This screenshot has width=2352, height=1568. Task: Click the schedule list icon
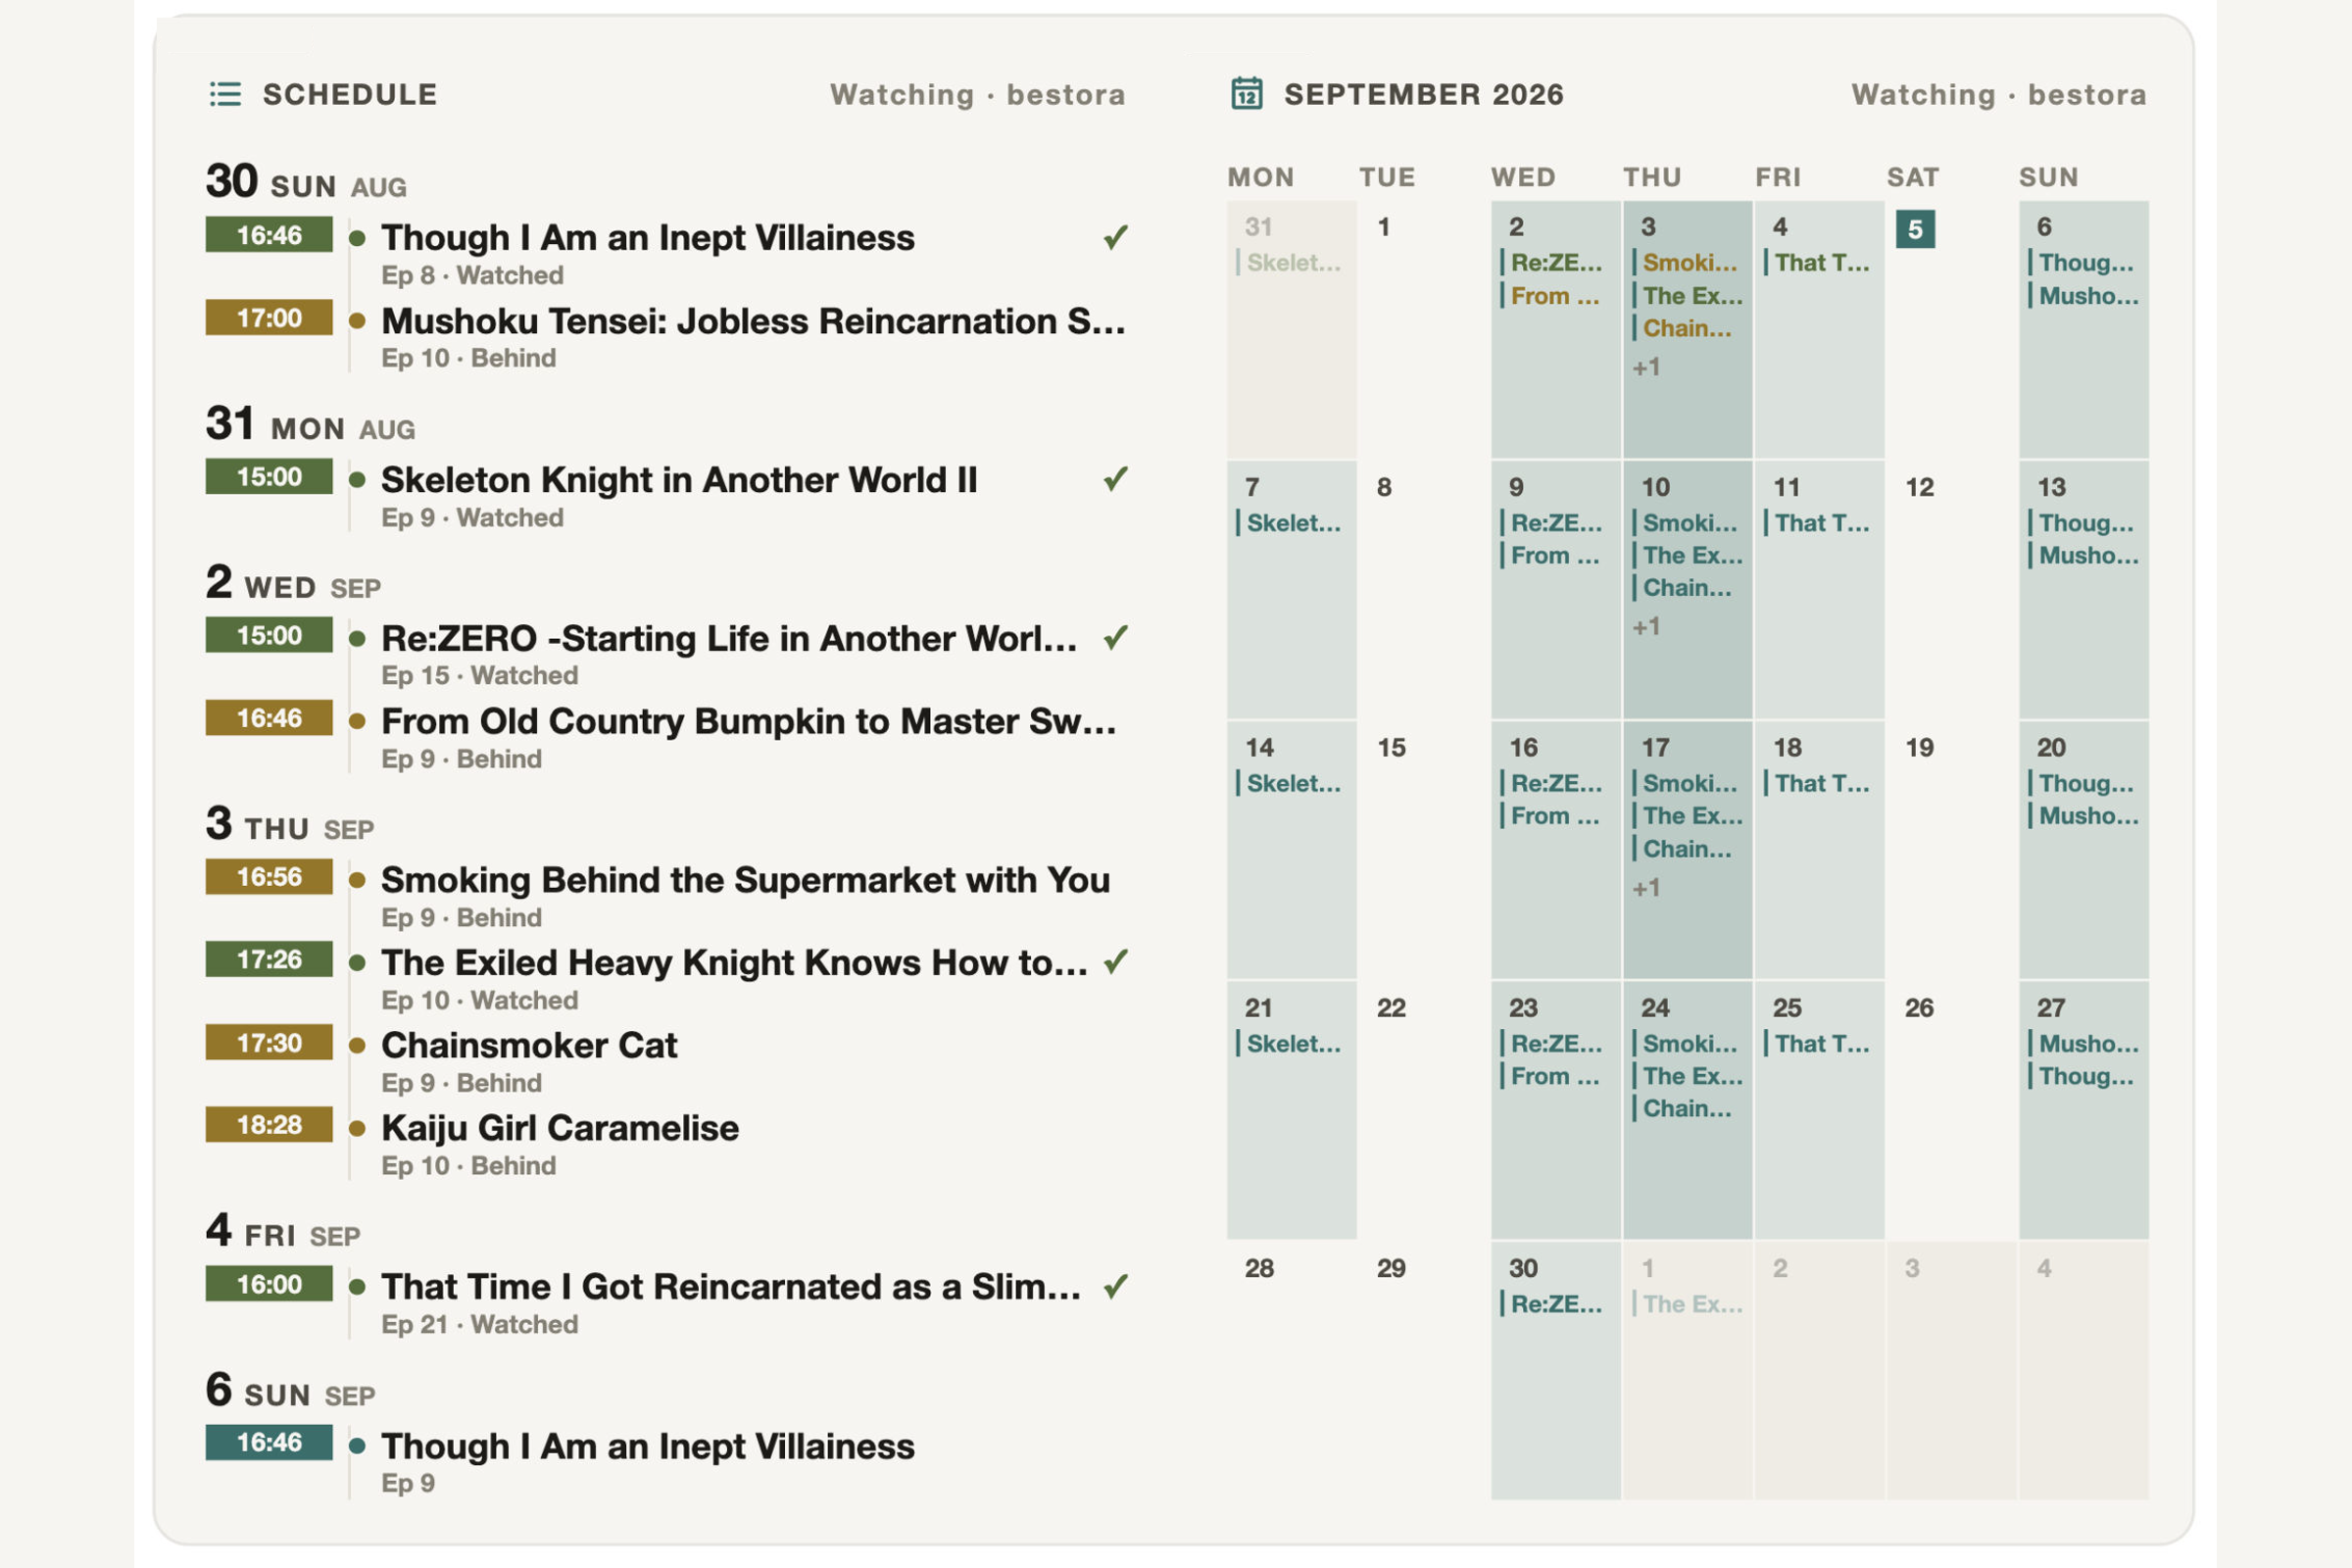[x=225, y=94]
